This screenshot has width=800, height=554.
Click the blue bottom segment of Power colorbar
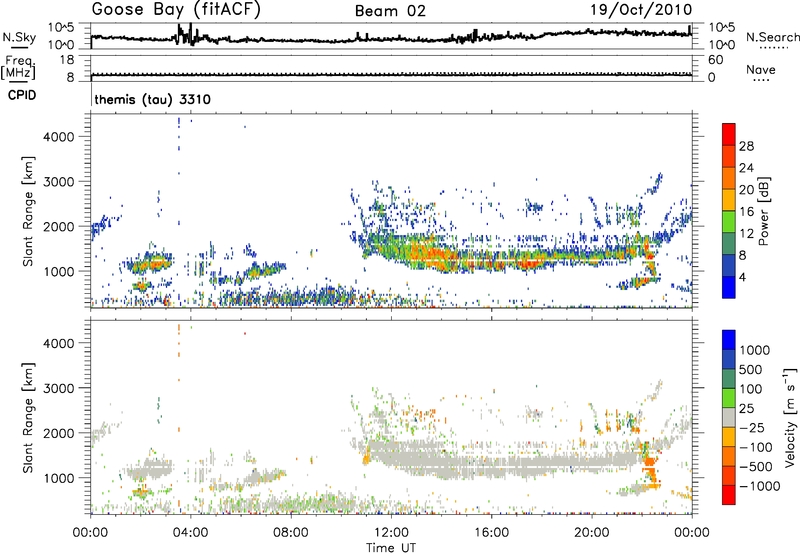(x=729, y=288)
